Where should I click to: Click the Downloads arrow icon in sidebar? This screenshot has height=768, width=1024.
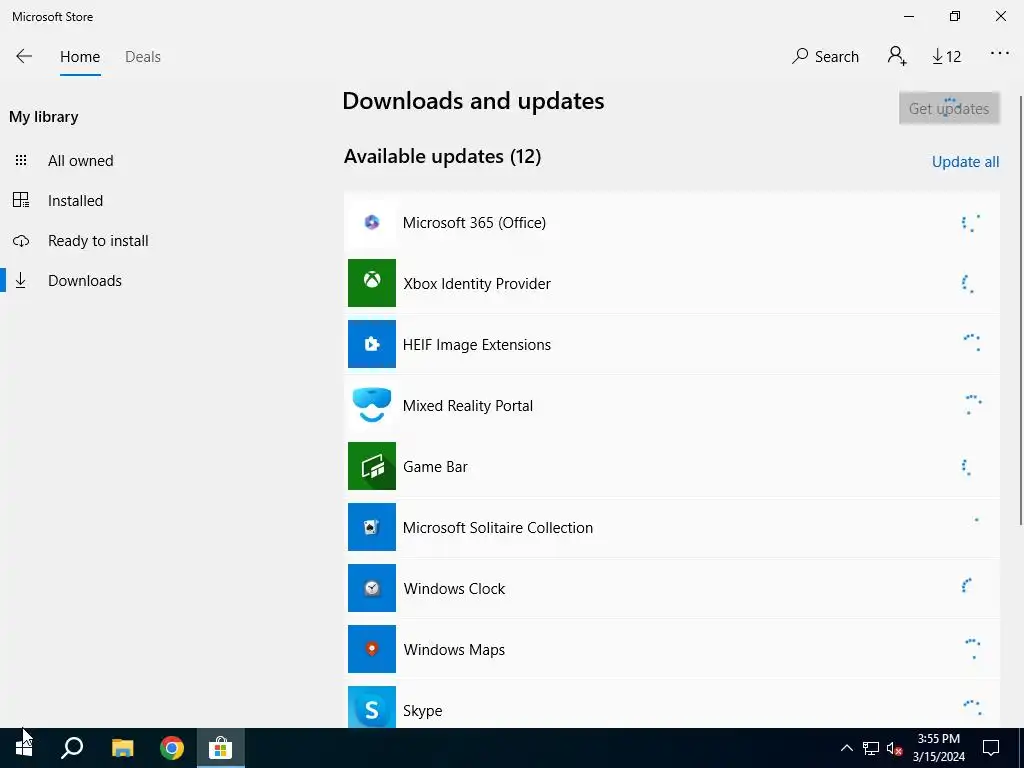pos(21,281)
